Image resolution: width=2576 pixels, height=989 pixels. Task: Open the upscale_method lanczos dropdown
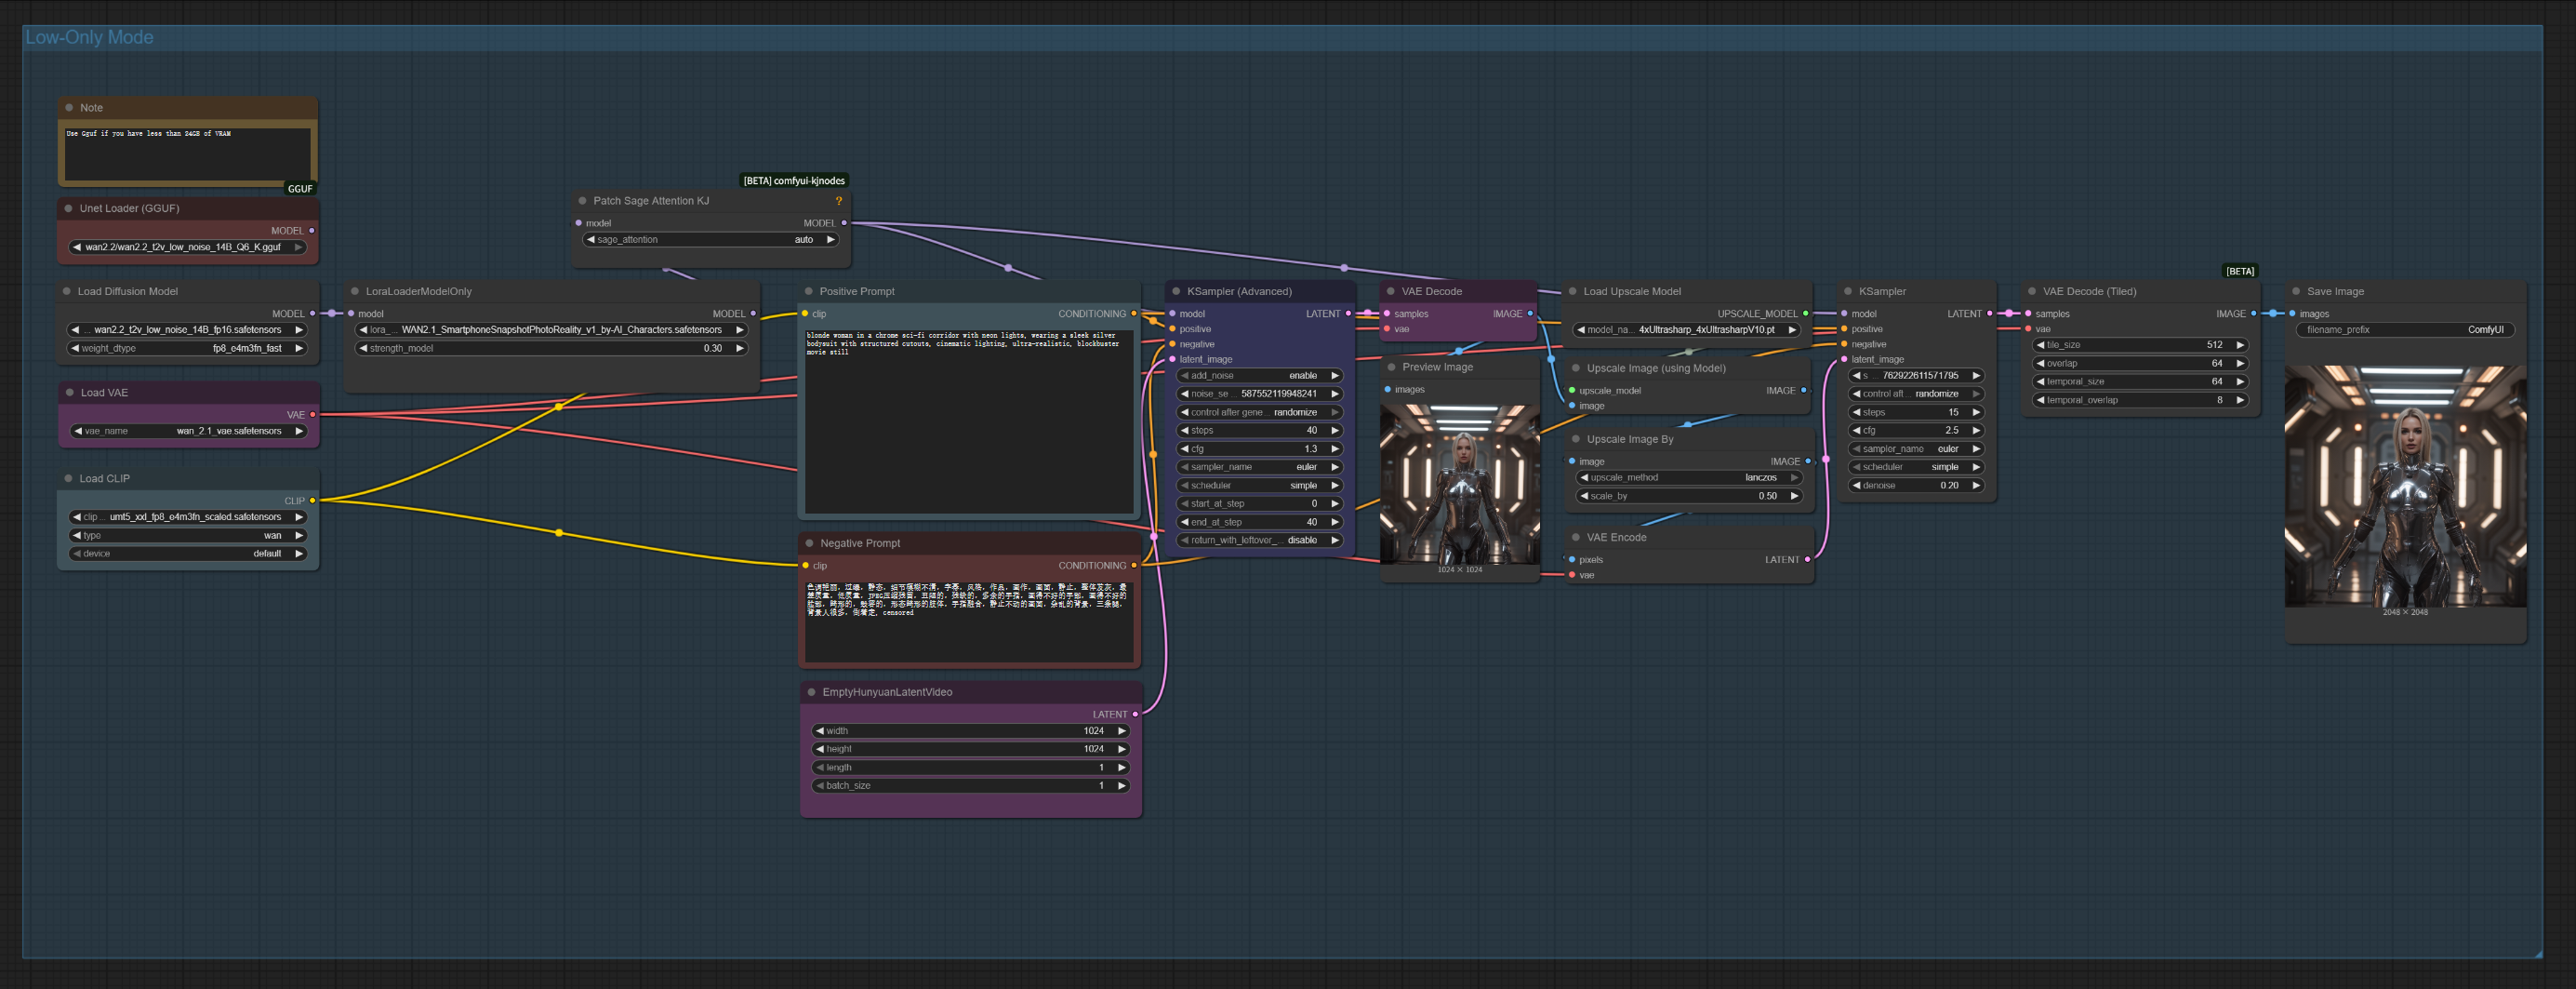pyautogui.click(x=1689, y=478)
